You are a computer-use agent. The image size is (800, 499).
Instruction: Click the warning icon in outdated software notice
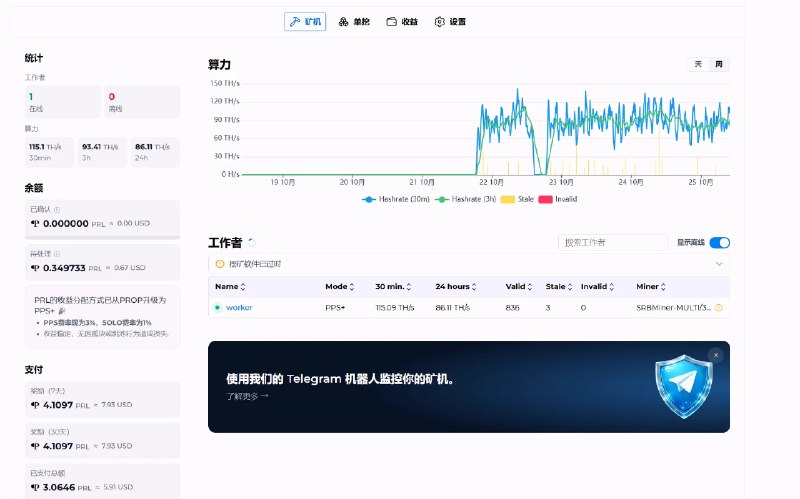(x=220, y=264)
